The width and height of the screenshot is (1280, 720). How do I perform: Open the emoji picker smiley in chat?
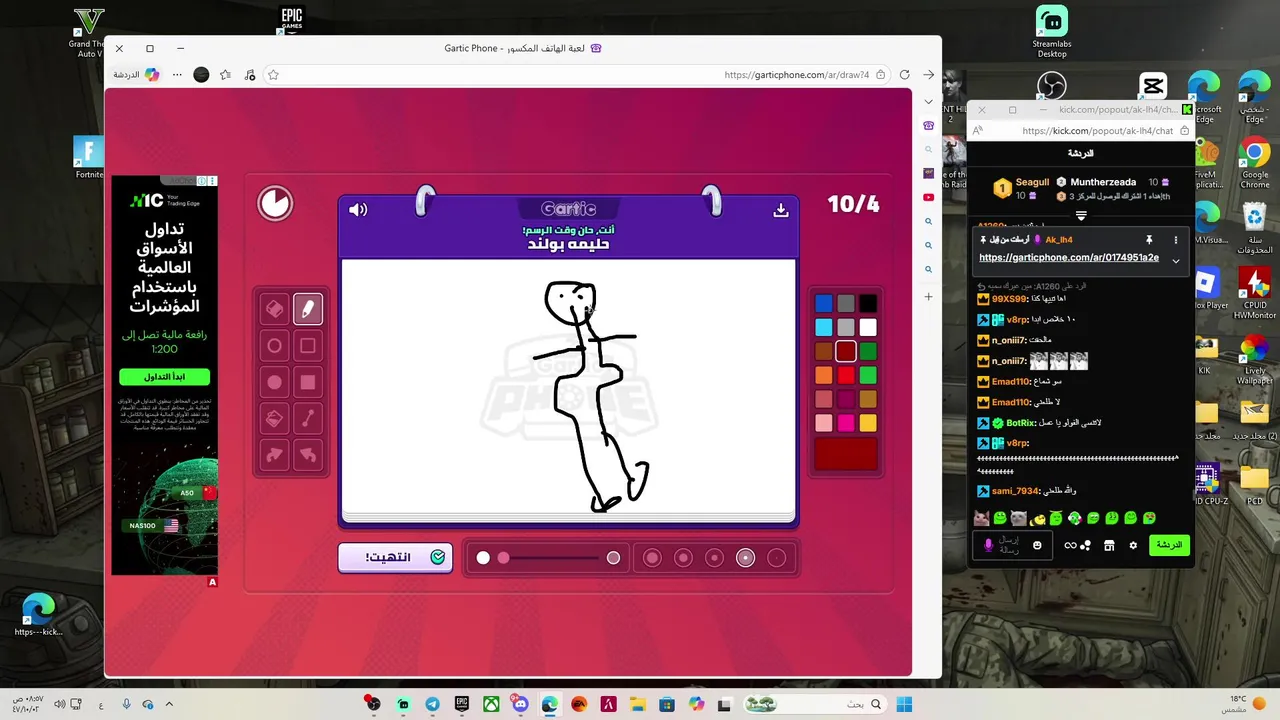pos(1037,545)
